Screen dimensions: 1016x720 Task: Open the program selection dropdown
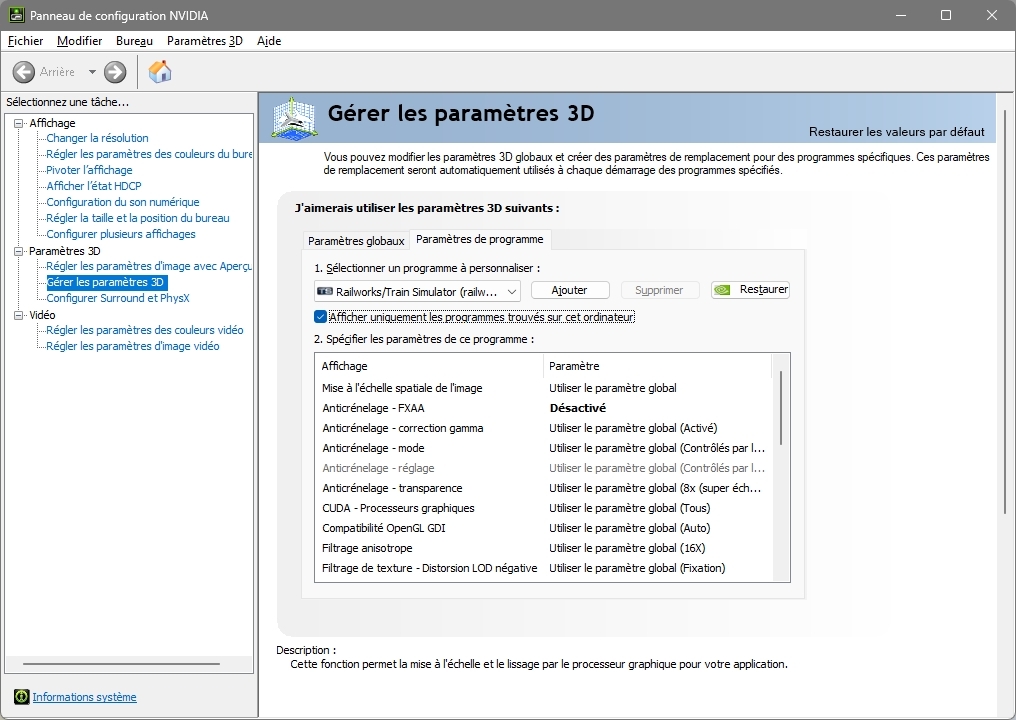pyautogui.click(x=417, y=292)
